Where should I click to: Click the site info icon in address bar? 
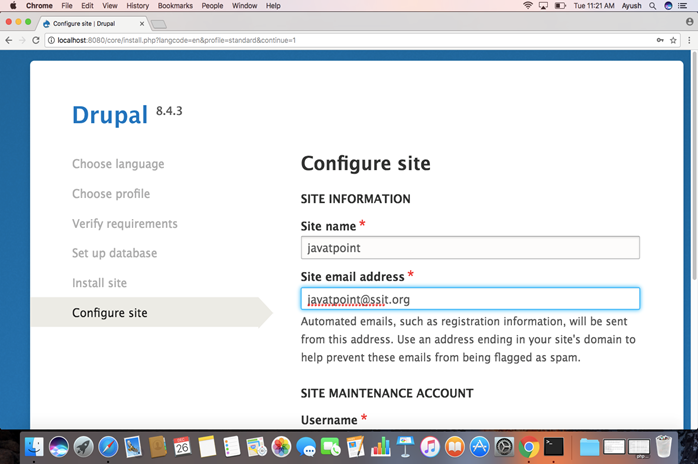pos(51,40)
